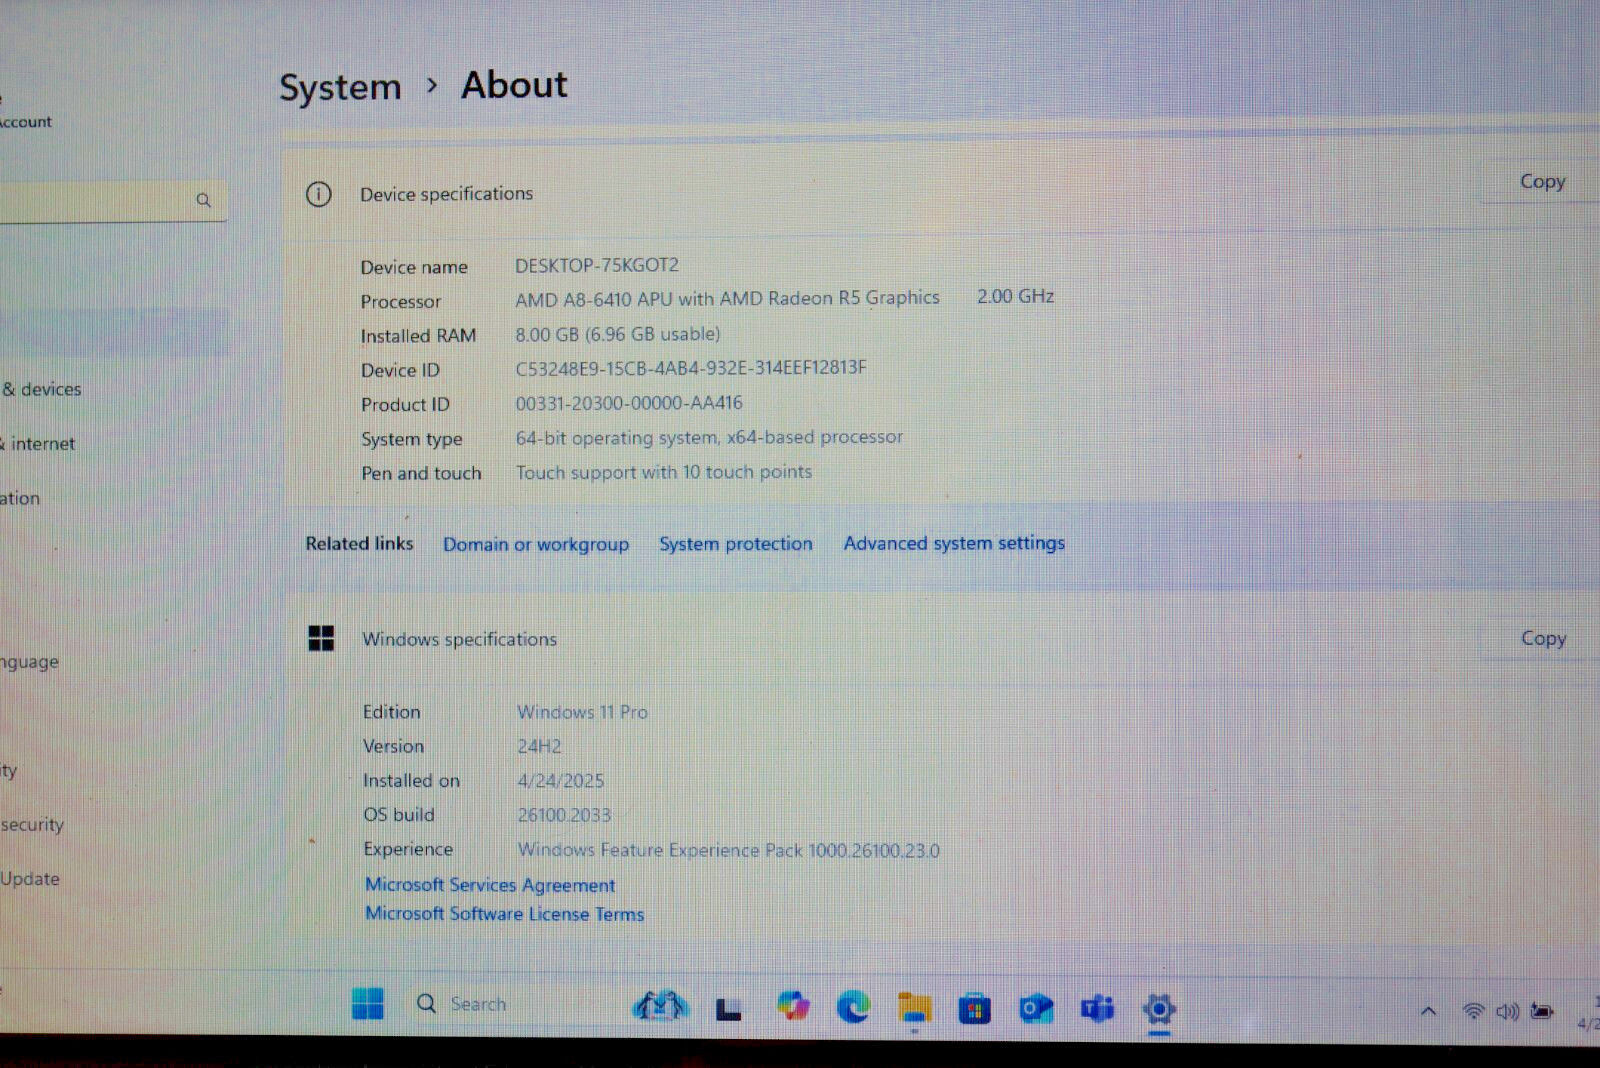Click the battery tray icon
Image resolution: width=1600 pixels, height=1068 pixels.
tap(1543, 1011)
